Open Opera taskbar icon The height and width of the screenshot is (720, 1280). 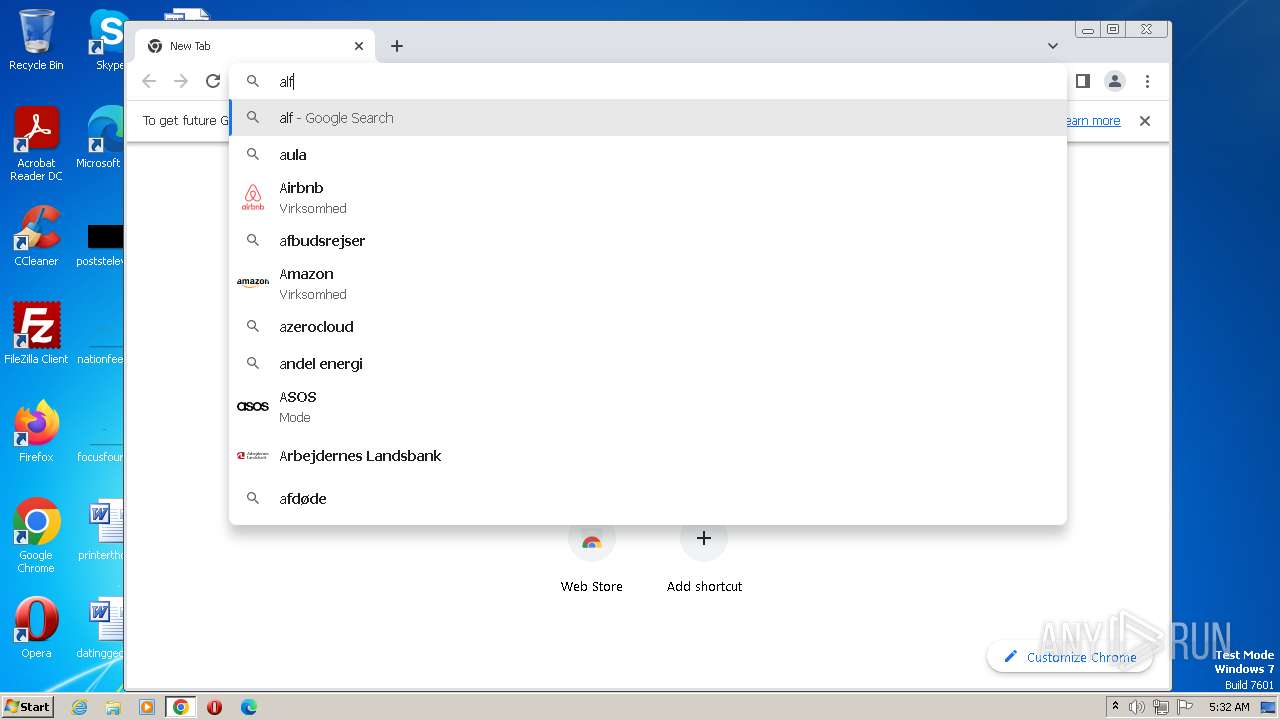click(214, 707)
